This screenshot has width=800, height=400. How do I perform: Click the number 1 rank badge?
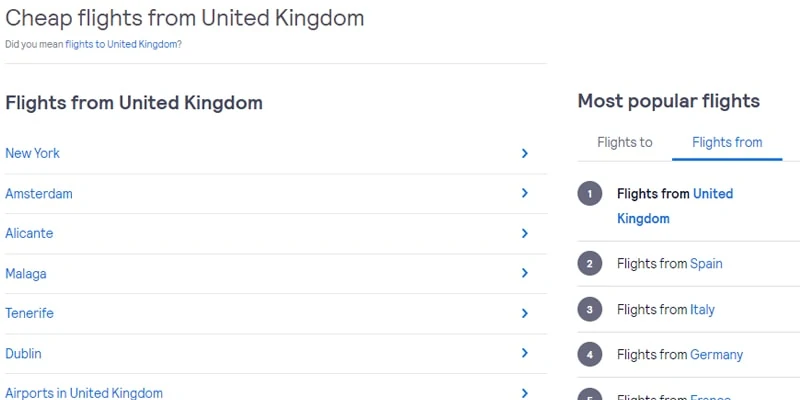pyautogui.click(x=590, y=194)
